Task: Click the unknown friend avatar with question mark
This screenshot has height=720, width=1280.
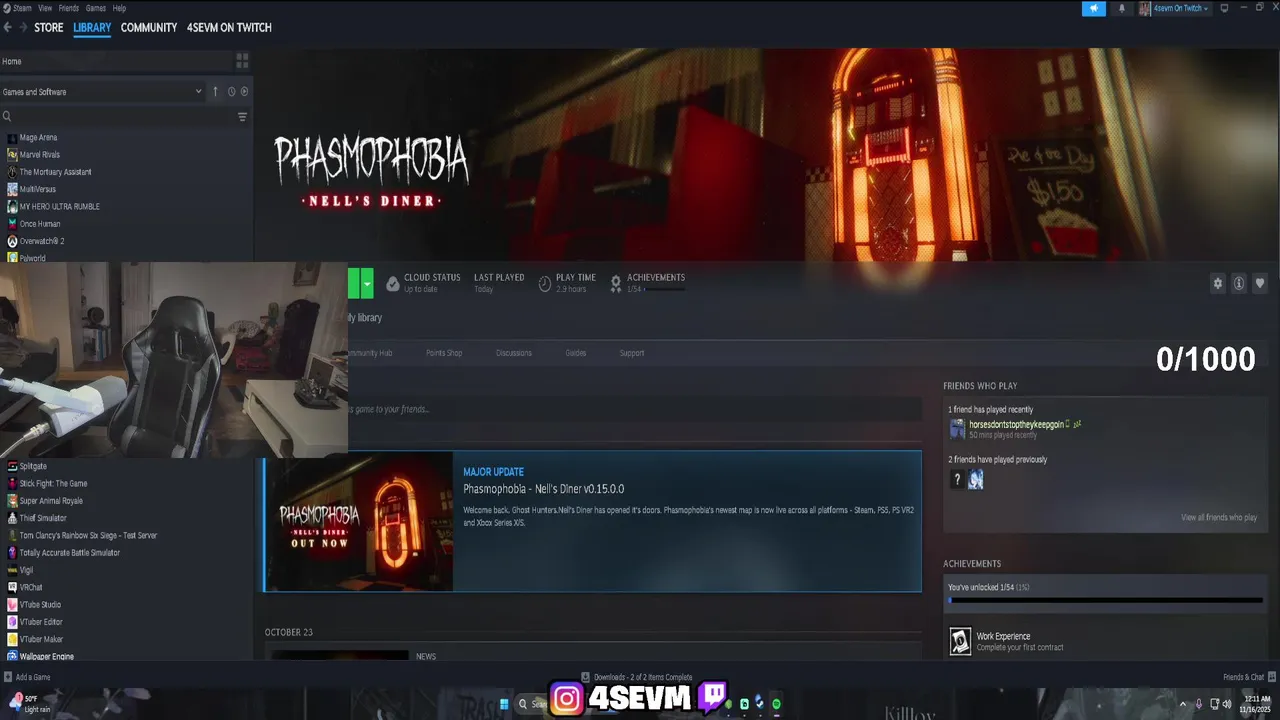Action: tap(957, 480)
